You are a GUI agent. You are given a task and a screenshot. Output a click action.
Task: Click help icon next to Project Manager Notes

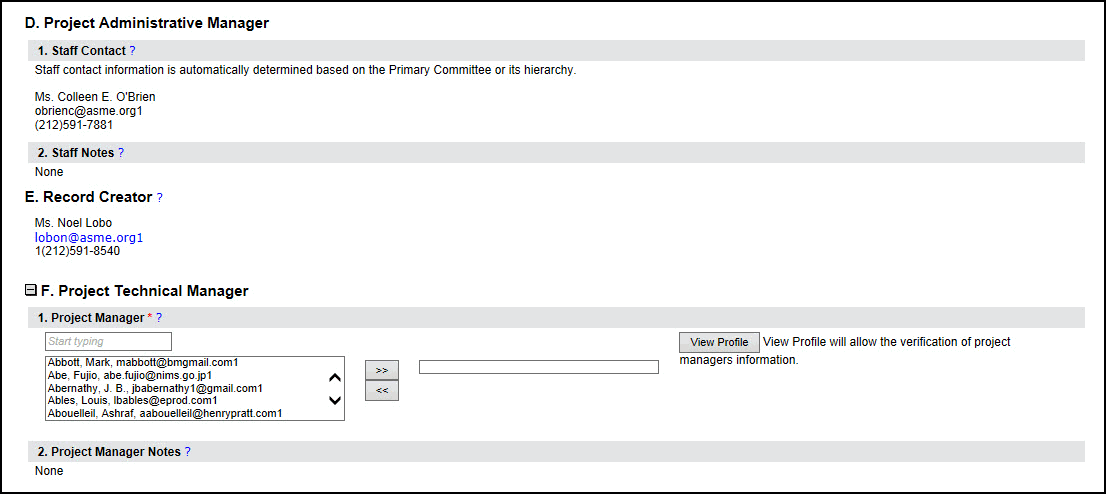click(187, 452)
